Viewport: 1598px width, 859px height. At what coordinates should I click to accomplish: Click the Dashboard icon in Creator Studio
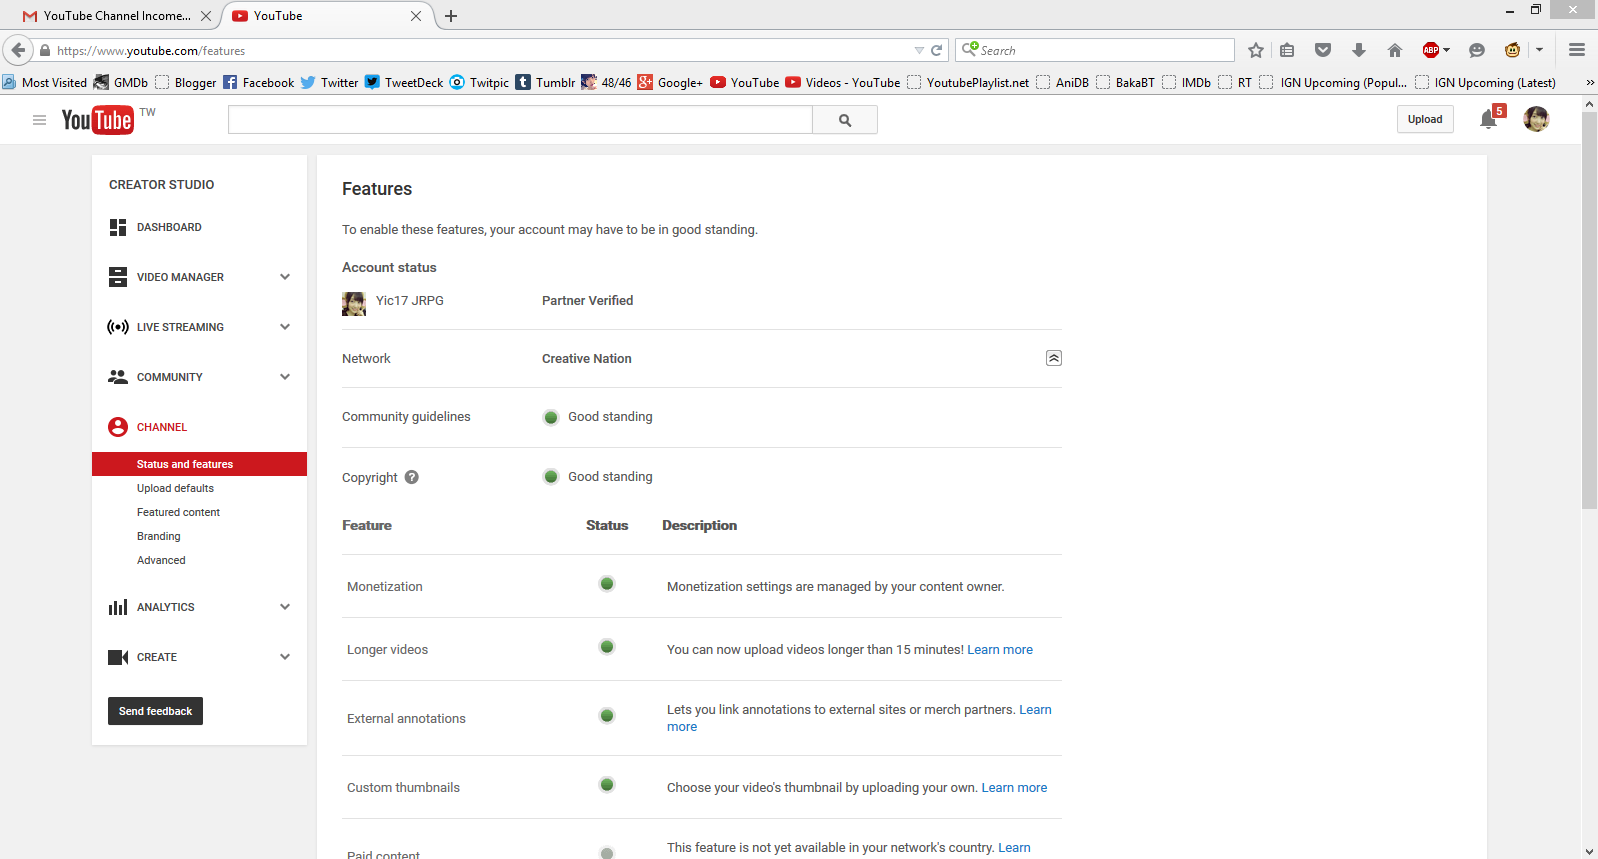118,227
